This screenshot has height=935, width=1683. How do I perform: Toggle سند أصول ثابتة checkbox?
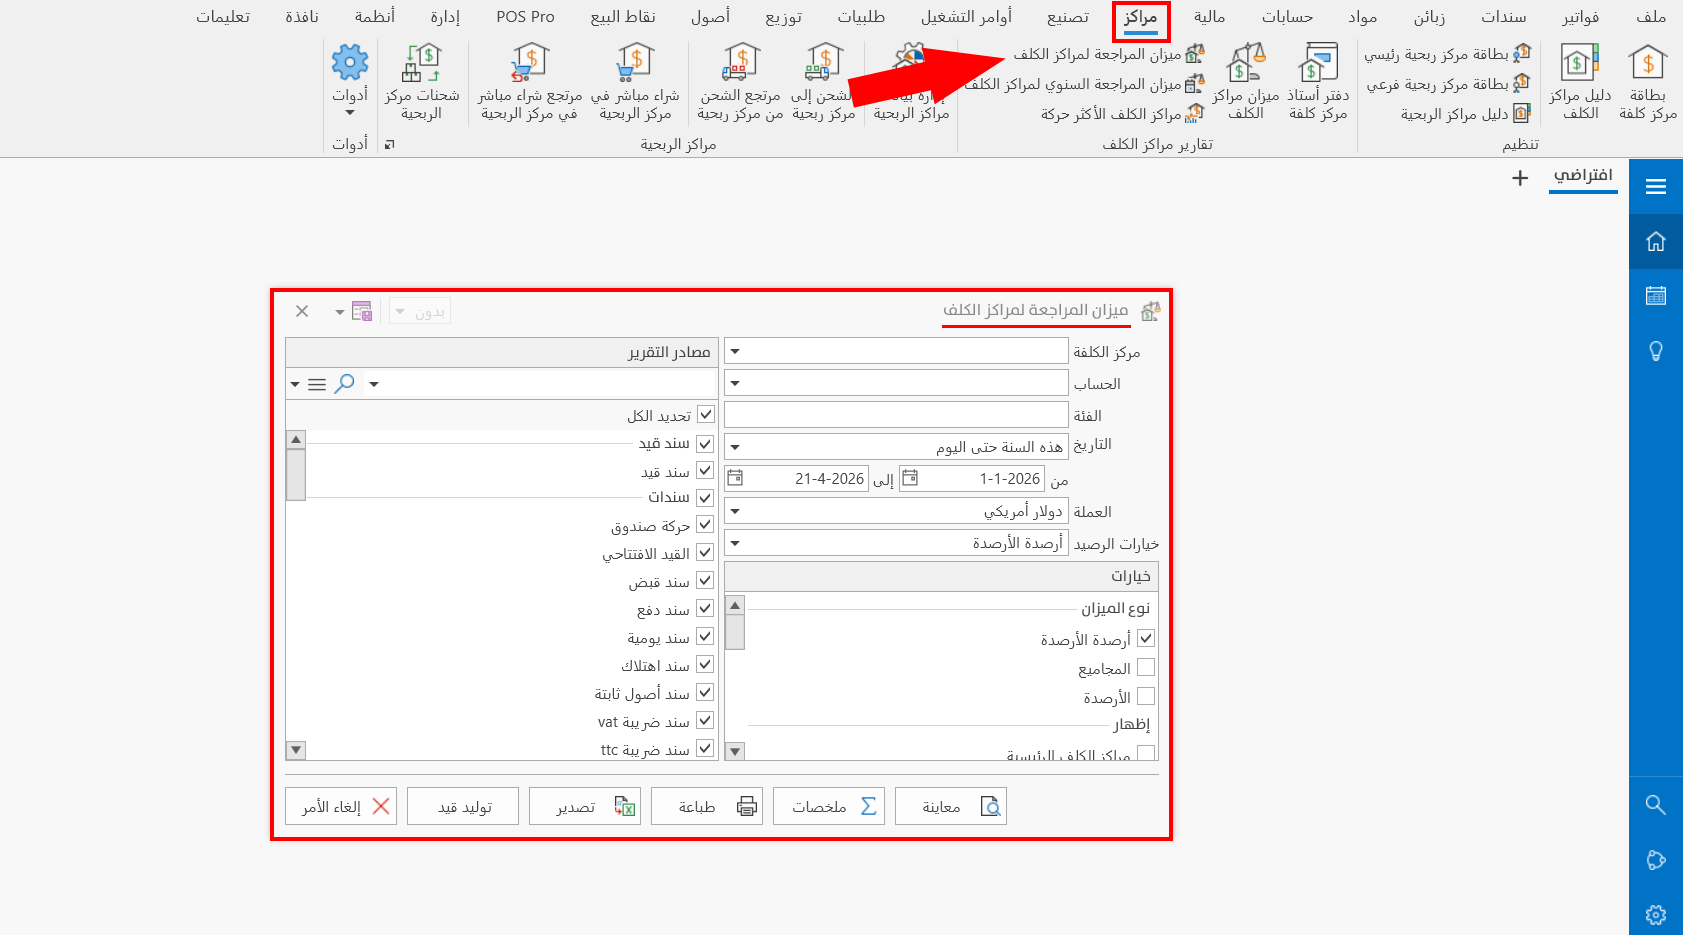705,693
